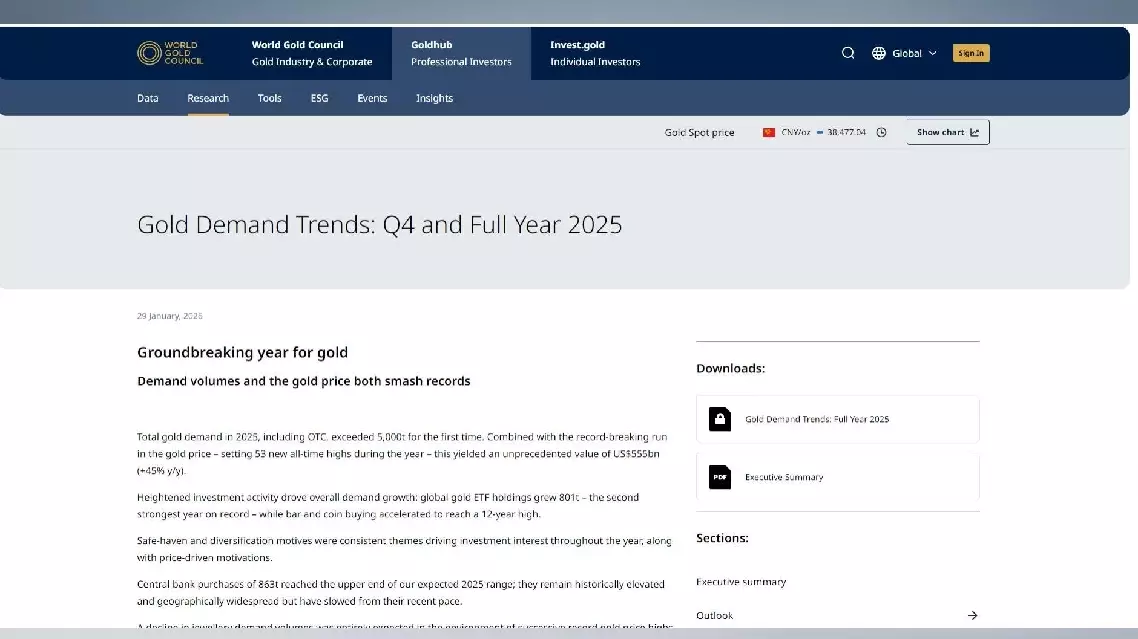Click the PDF icon for Executive Summary
This screenshot has width=1138, height=639.
[720, 477]
